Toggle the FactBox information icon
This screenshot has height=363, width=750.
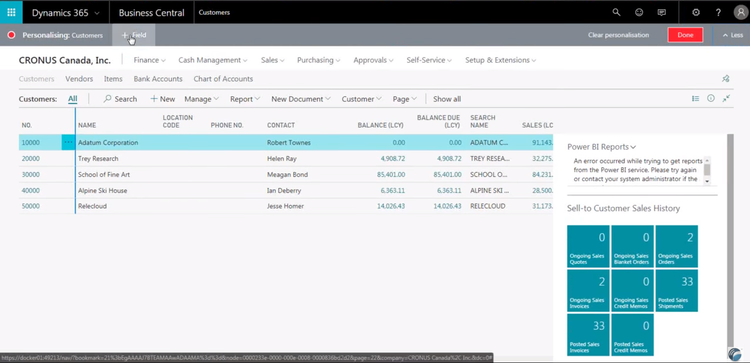[711, 99]
